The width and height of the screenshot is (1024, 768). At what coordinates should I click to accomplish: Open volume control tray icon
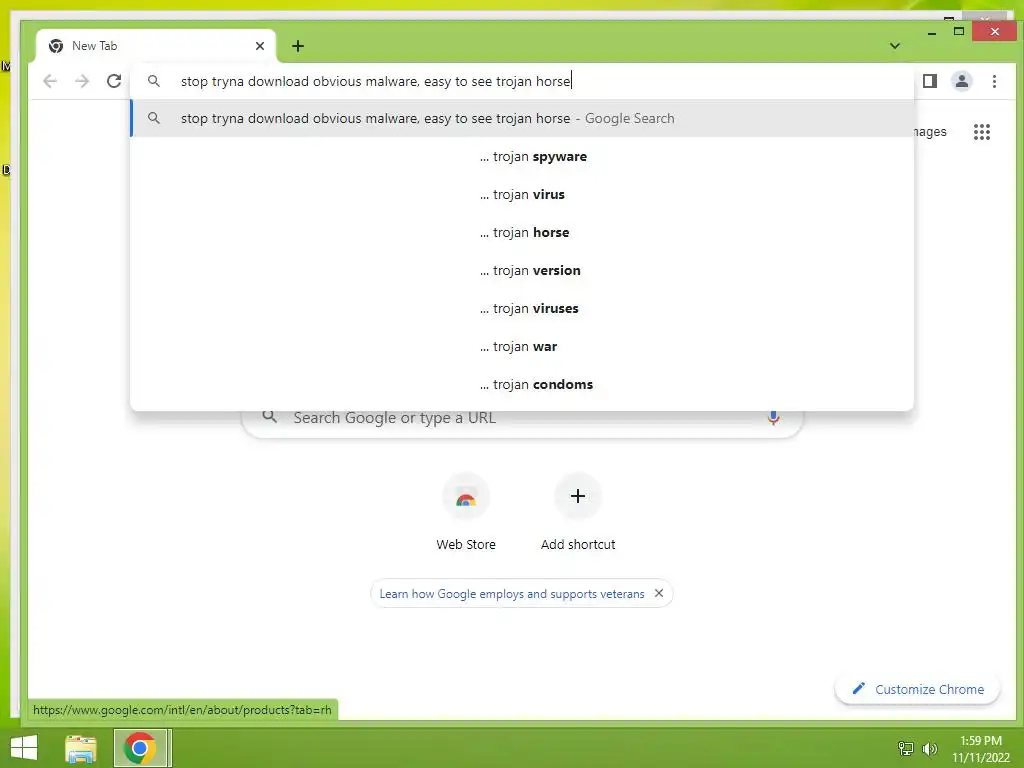pyautogui.click(x=930, y=748)
